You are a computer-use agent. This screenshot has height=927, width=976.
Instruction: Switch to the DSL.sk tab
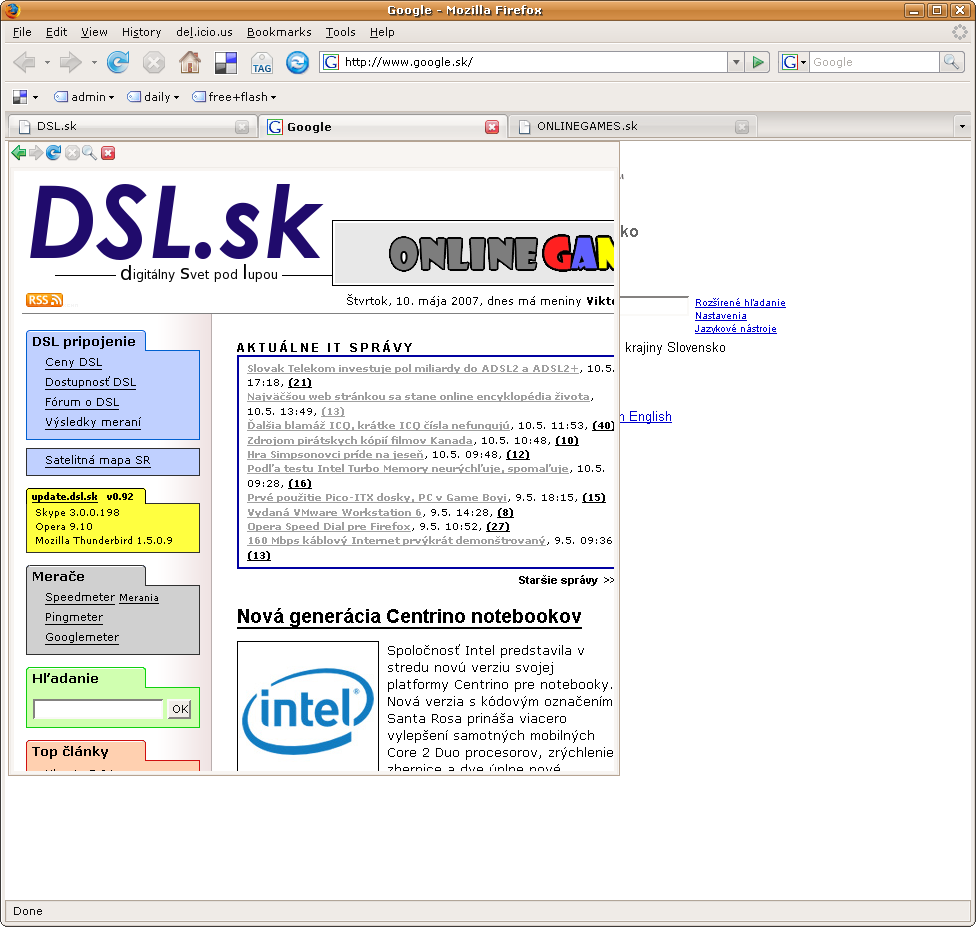132,126
